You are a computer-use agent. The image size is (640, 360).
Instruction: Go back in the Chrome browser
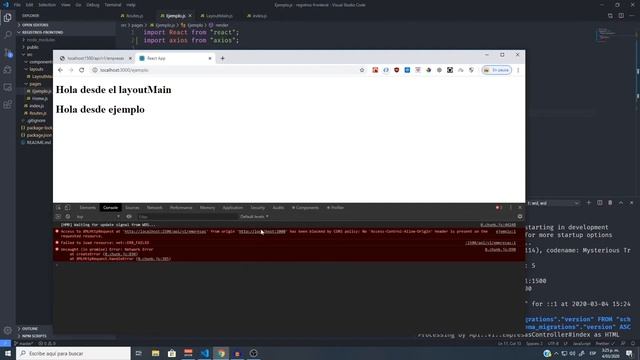point(60,70)
